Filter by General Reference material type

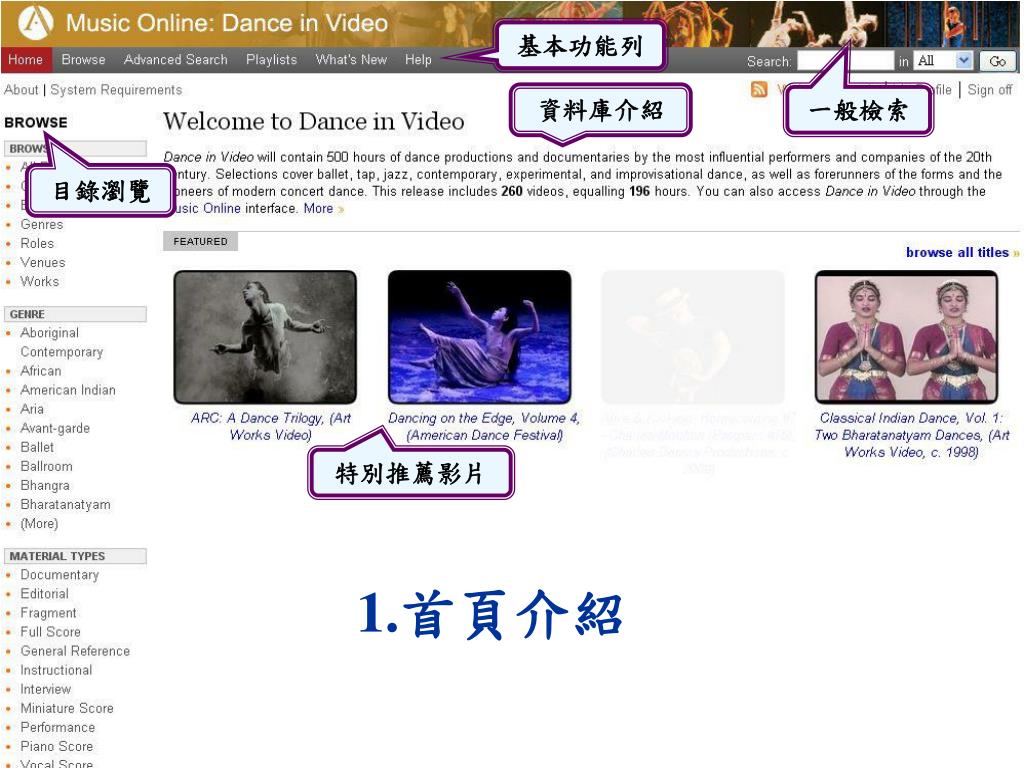point(75,651)
